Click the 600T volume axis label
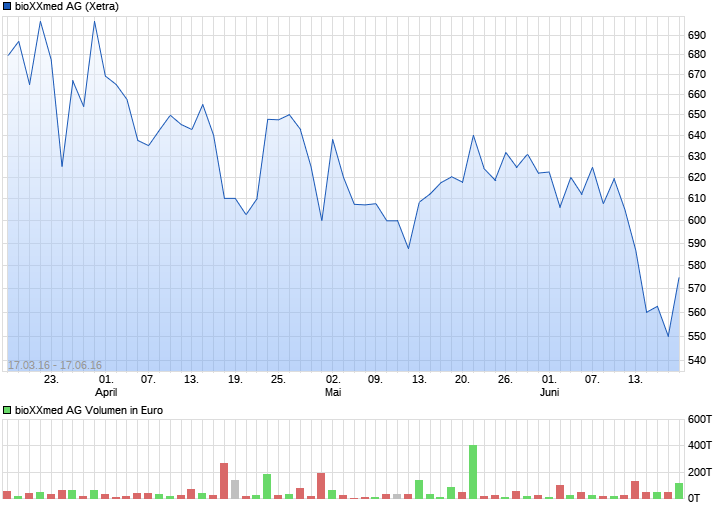Viewport: 726px width, 508px height. 700,419
